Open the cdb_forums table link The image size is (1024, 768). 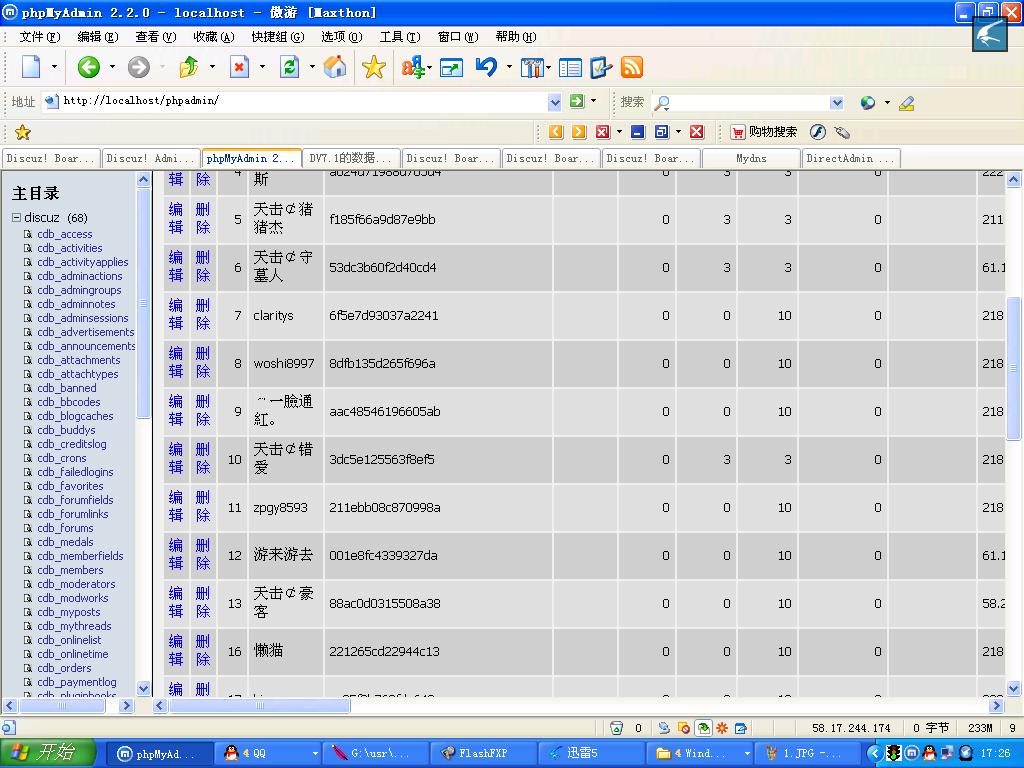(65, 528)
